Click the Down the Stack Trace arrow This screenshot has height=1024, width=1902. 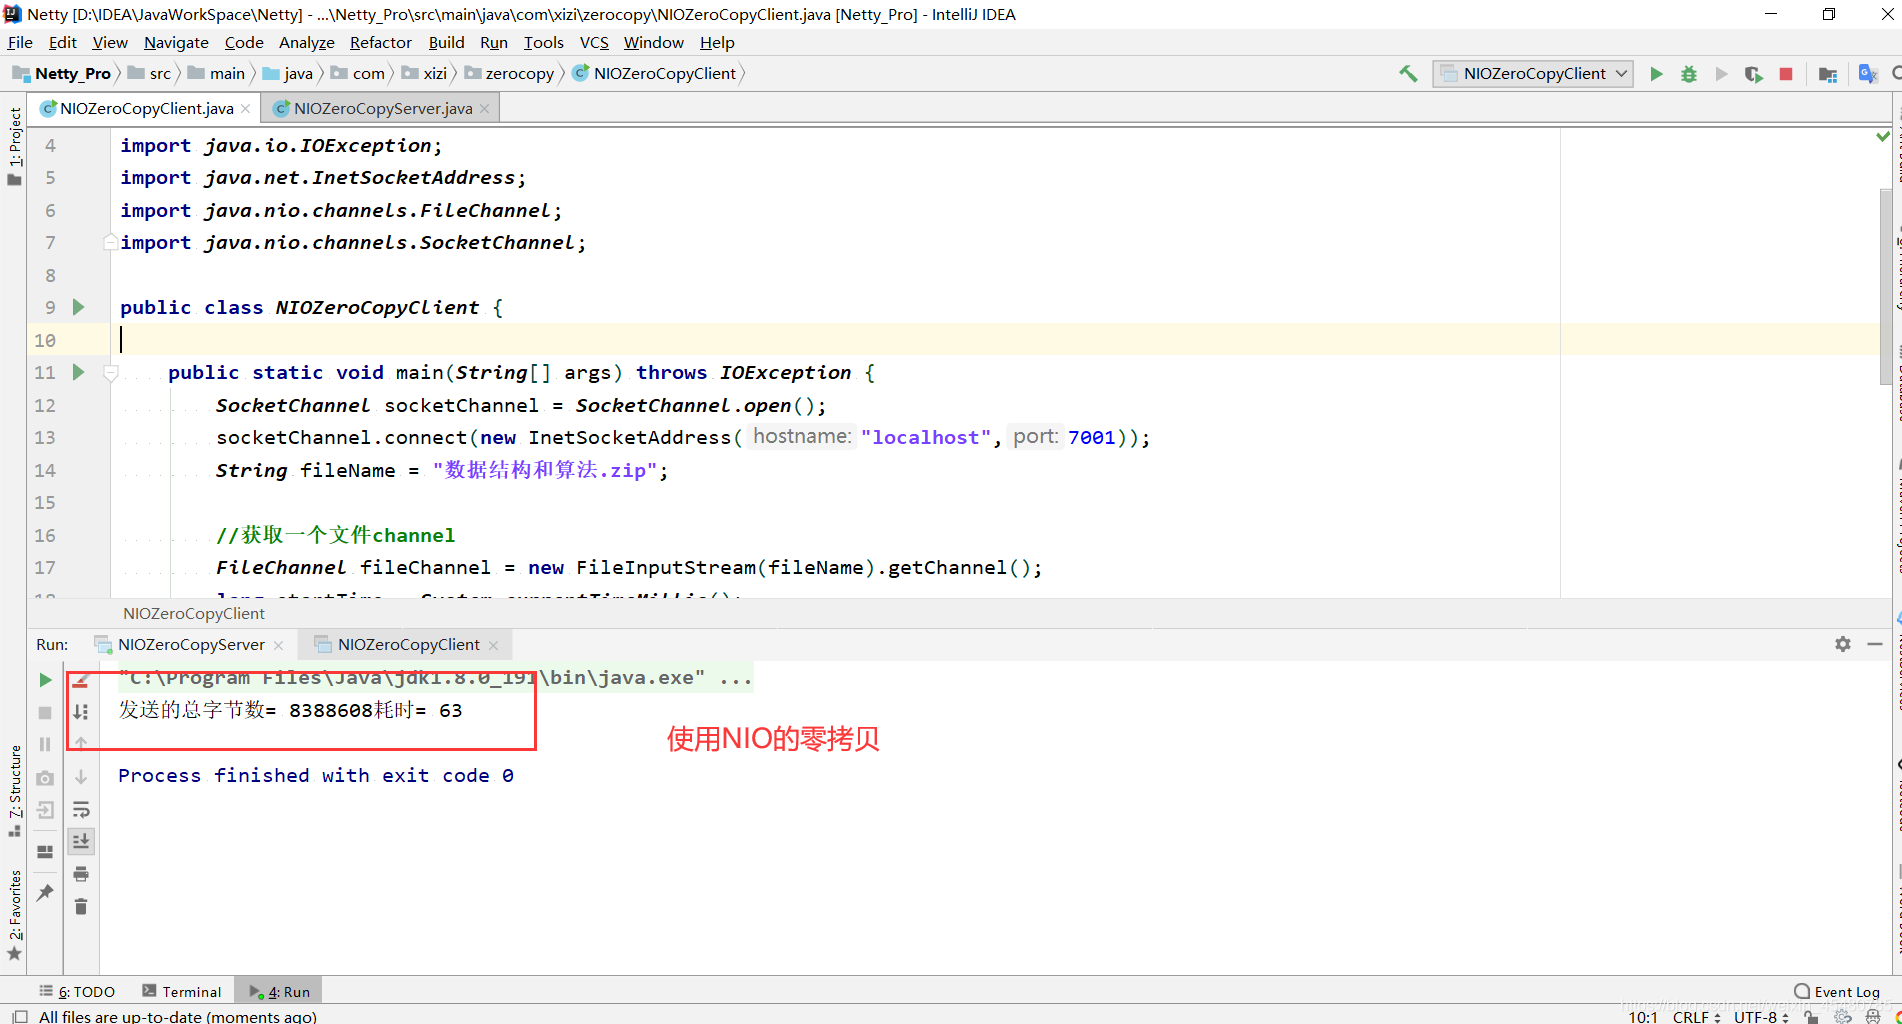[81, 777]
